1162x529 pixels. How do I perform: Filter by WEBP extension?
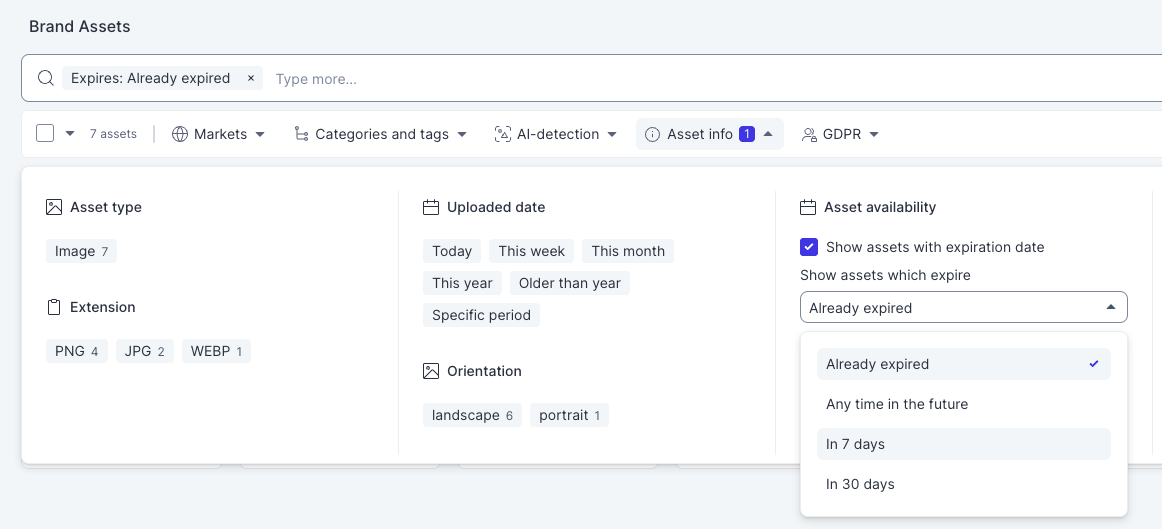[x=216, y=351]
